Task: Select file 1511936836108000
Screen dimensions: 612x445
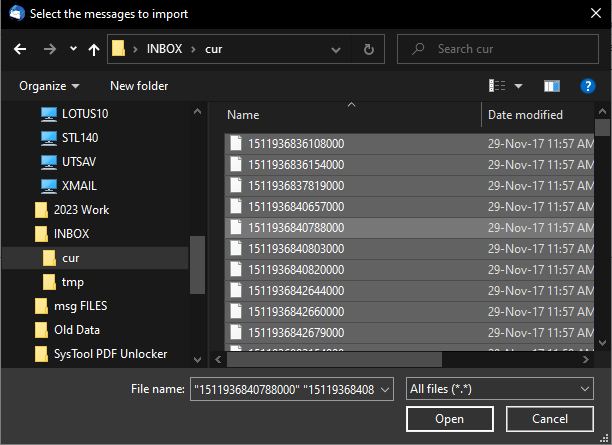Action: click(409, 144)
